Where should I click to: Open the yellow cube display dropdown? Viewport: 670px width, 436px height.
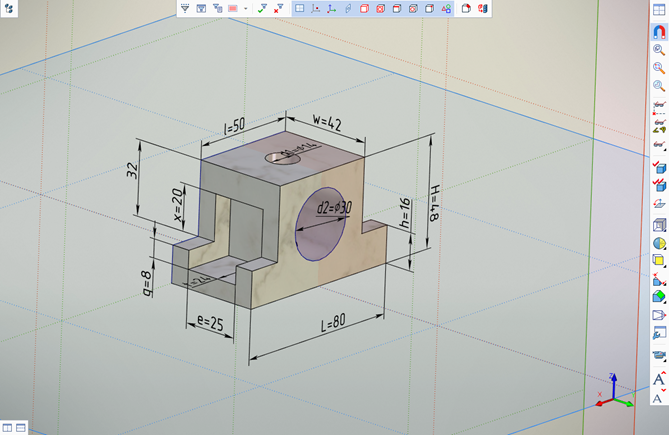tap(659, 260)
